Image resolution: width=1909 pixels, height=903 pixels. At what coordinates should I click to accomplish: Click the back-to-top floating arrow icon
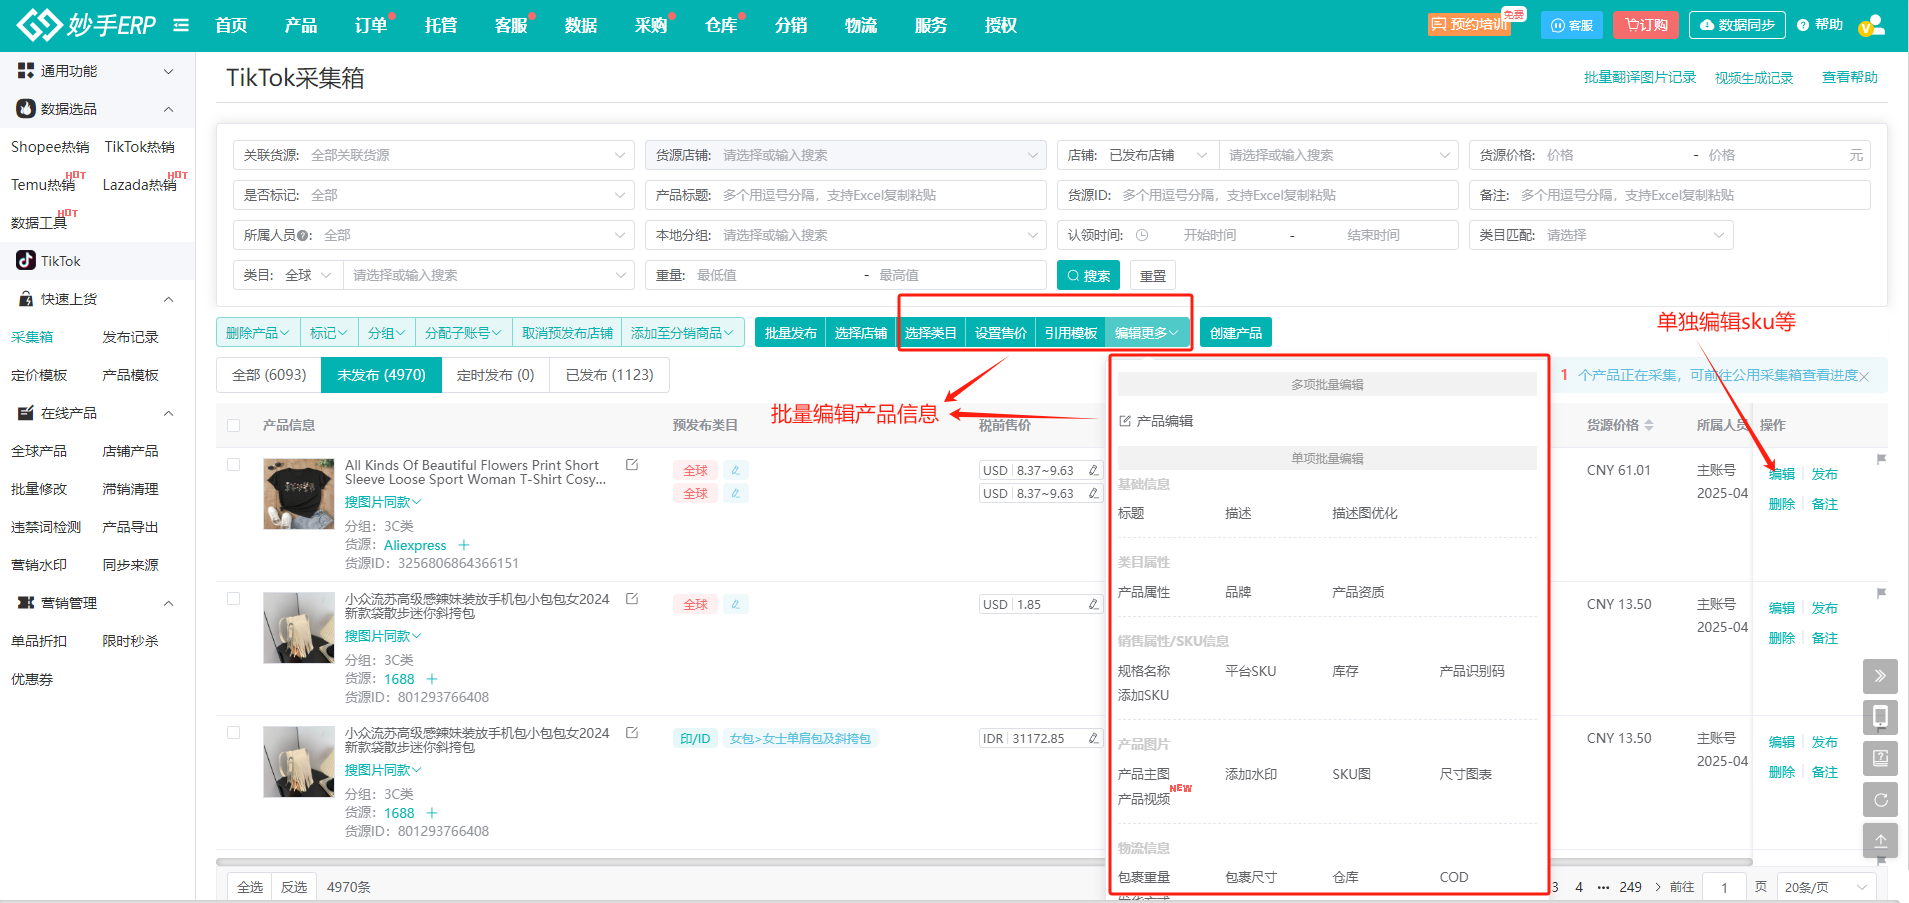point(1880,840)
